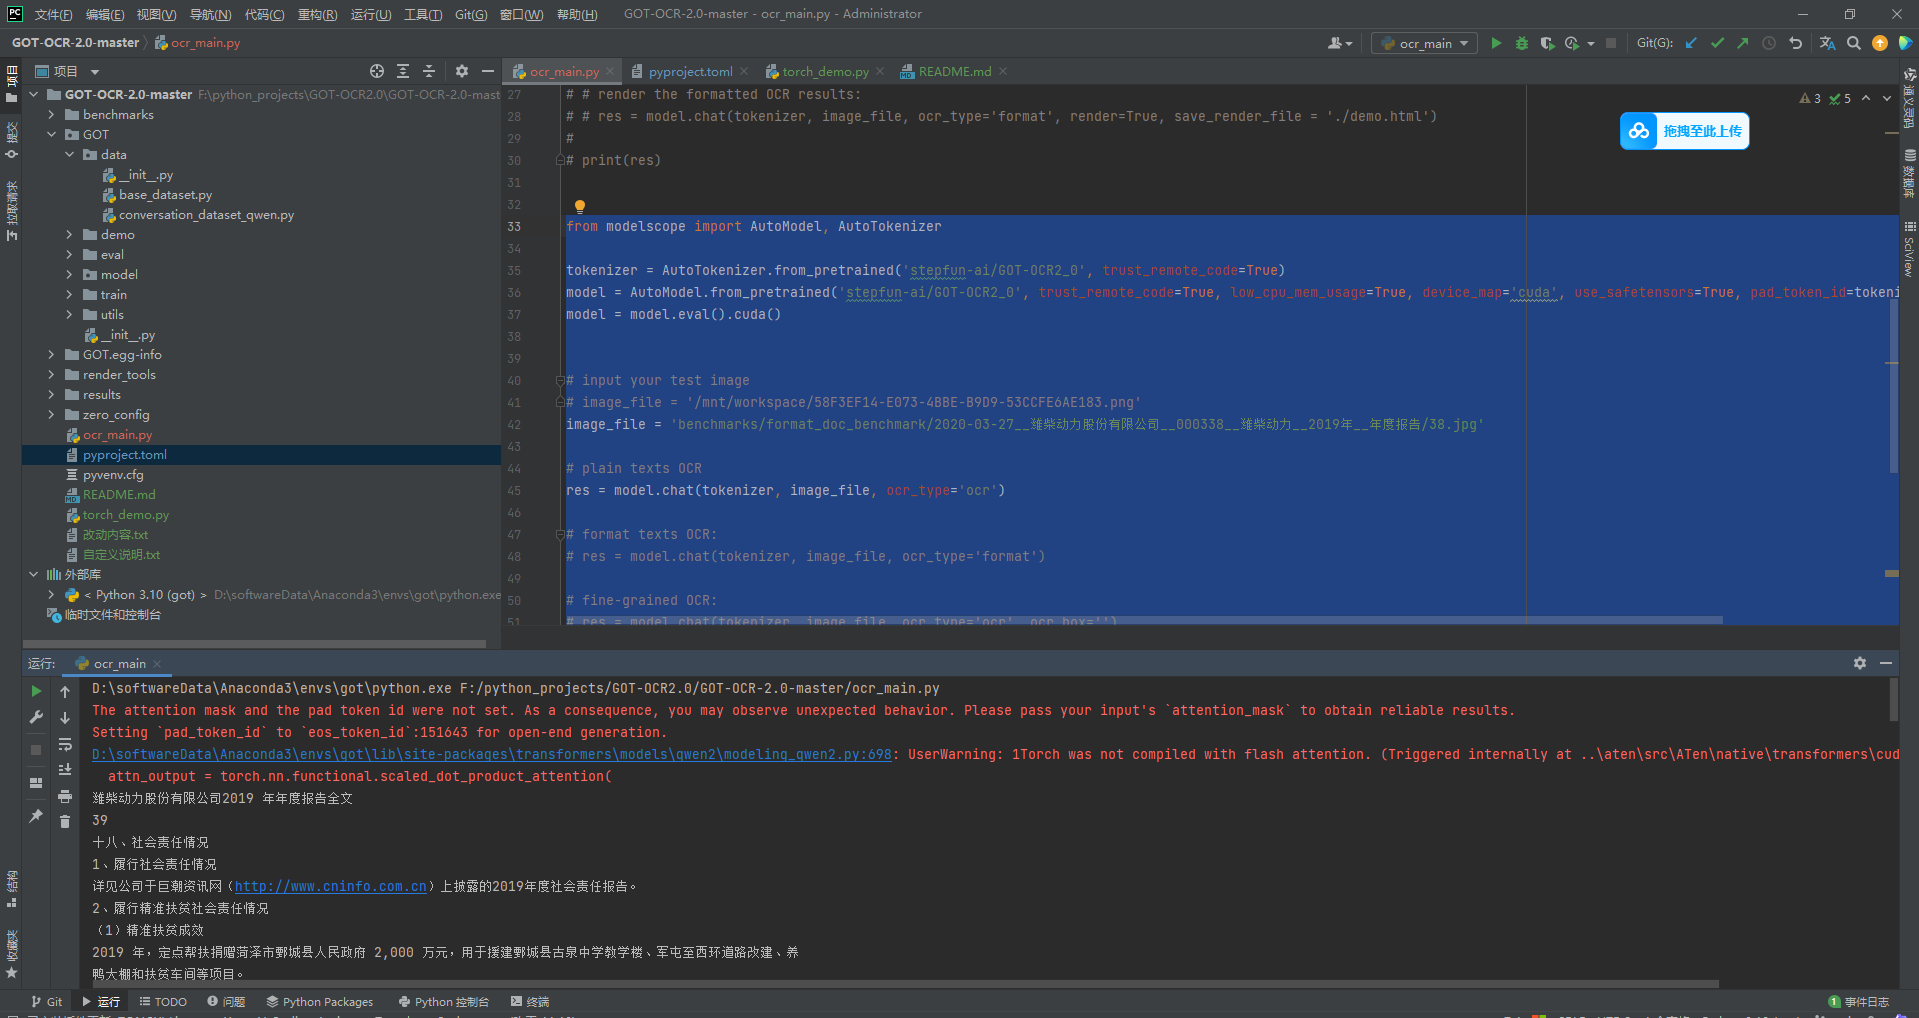Open the www.cninfo.com.cn link in the console
The width and height of the screenshot is (1919, 1018).
[x=331, y=886]
